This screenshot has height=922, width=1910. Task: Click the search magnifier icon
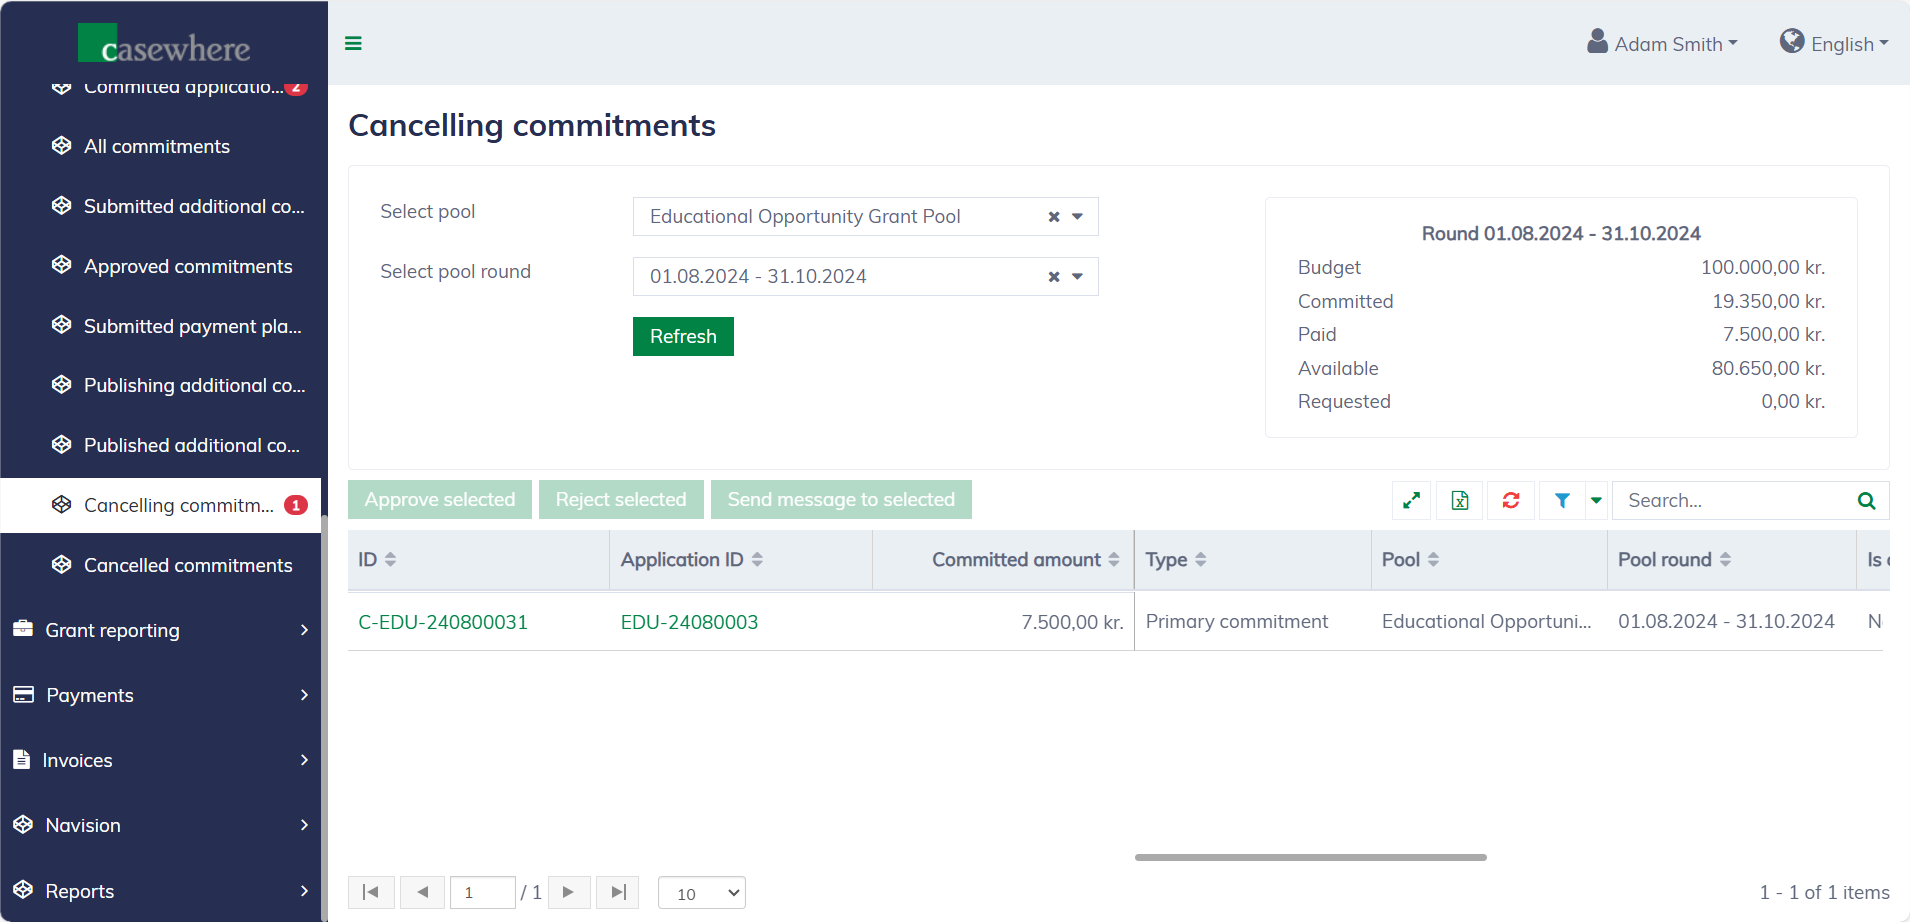tap(1866, 500)
